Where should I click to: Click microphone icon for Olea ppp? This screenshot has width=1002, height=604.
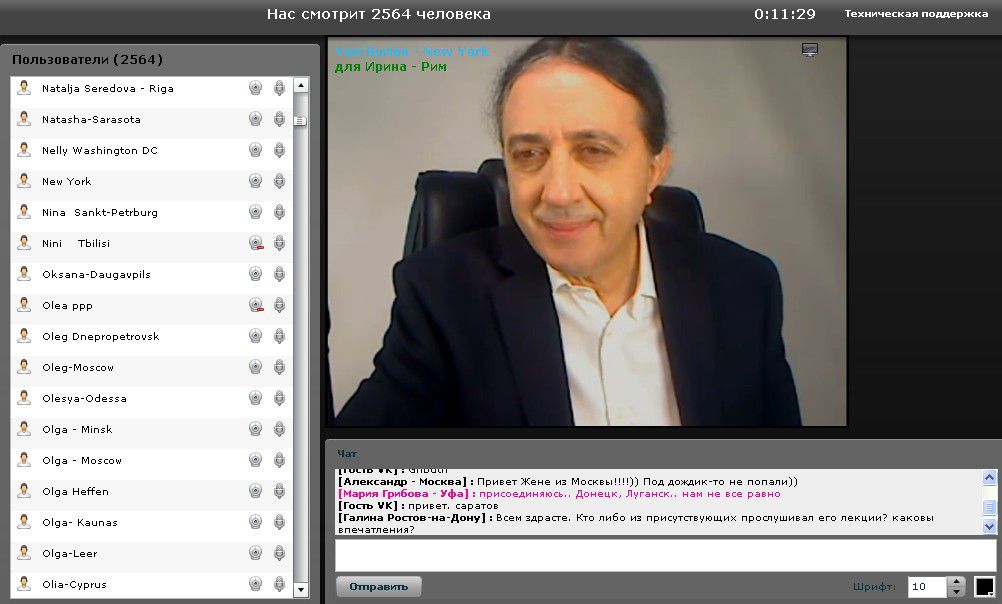279,305
